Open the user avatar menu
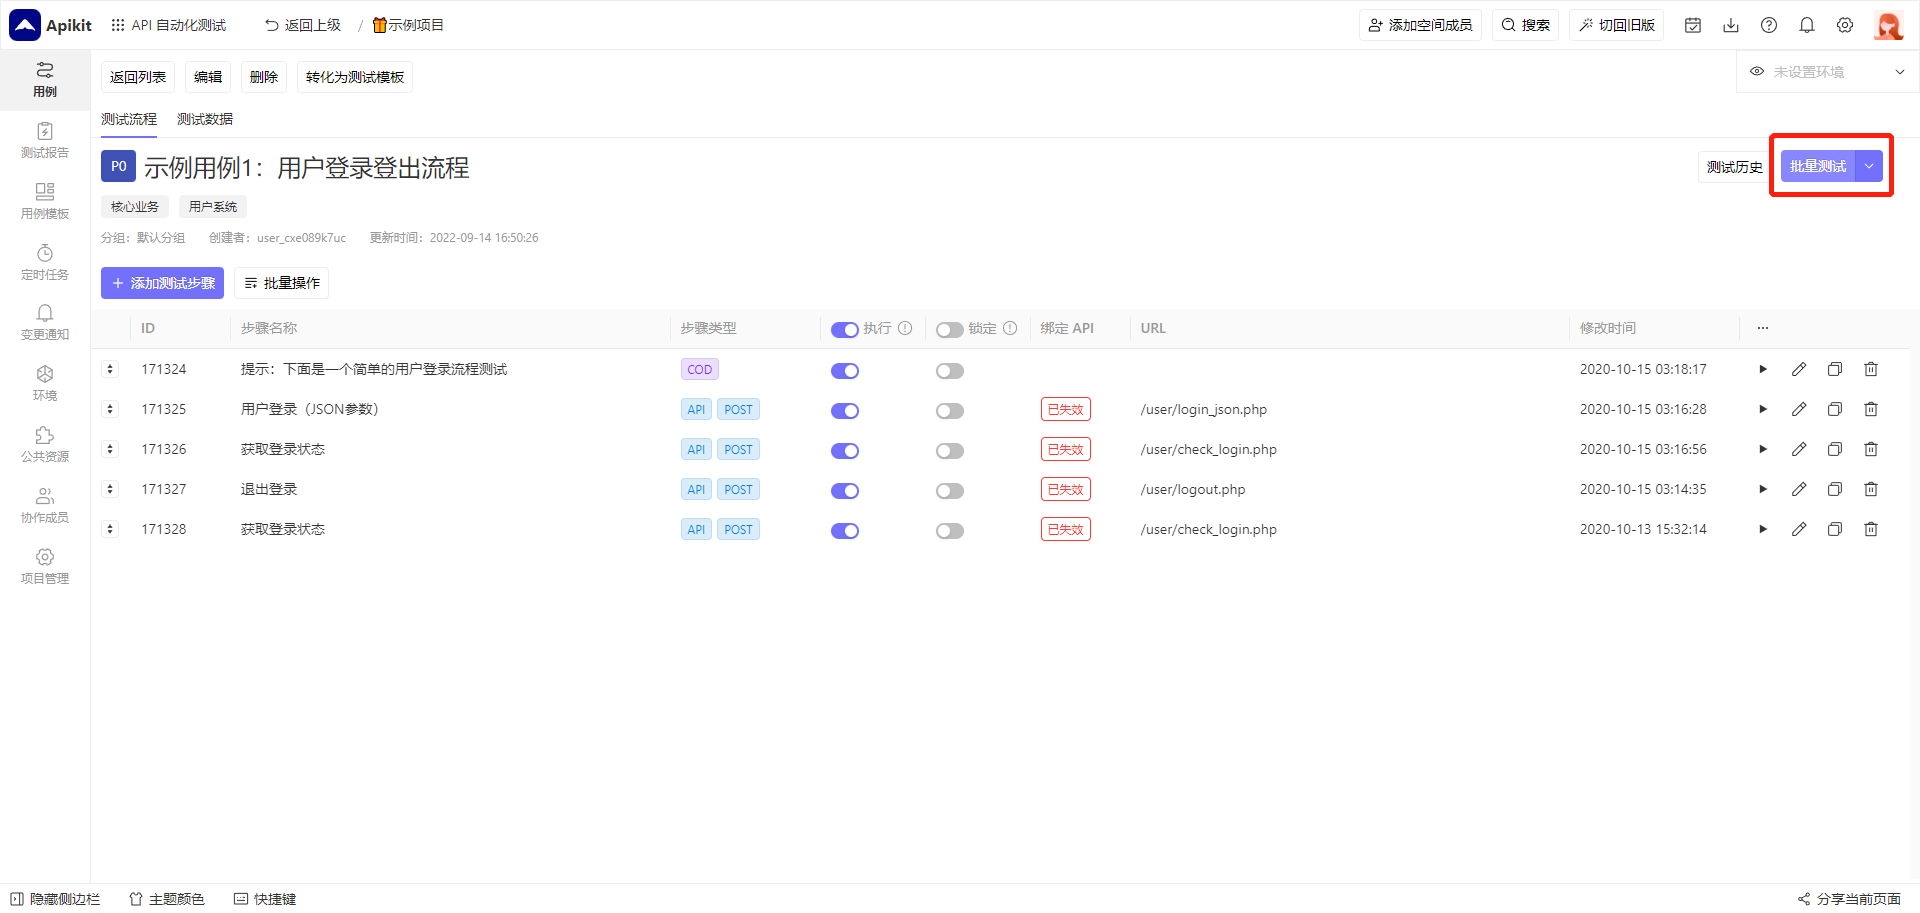1920x913 pixels. [1888, 25]
